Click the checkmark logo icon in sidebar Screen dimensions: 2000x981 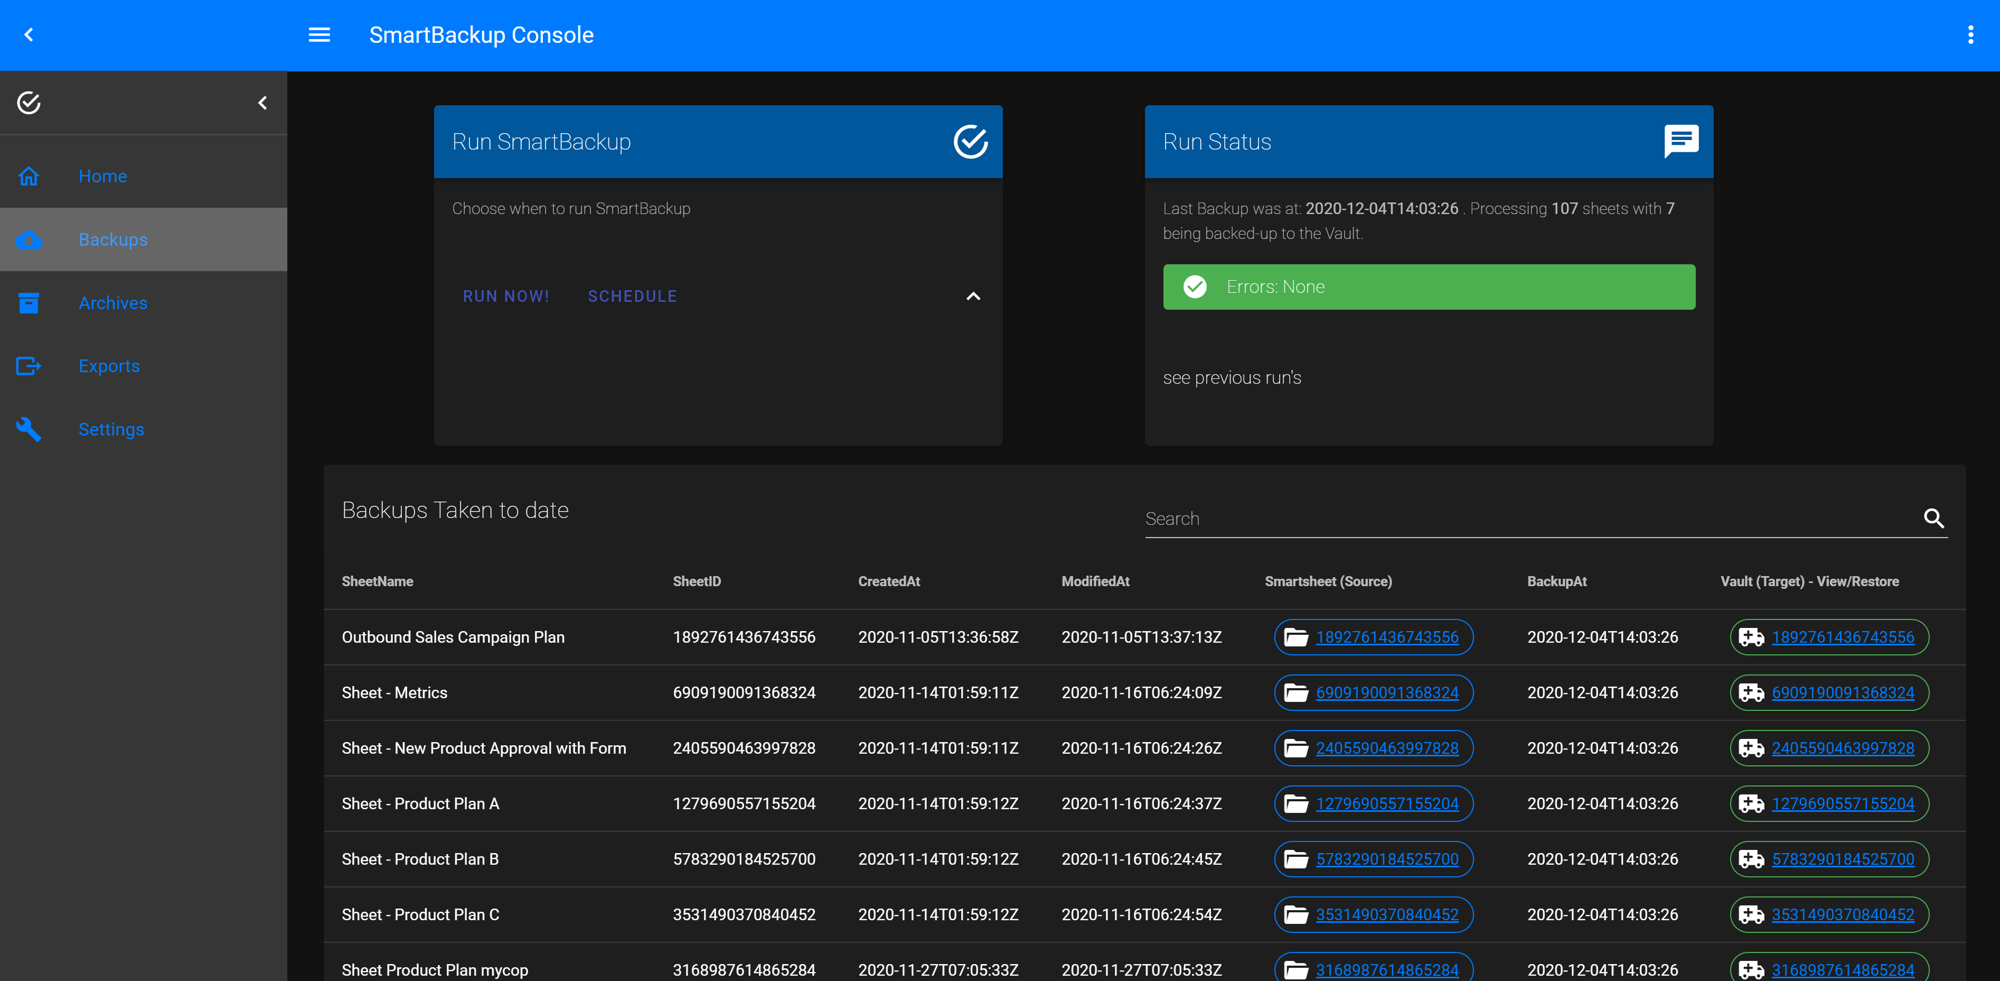click(x=29, y=103)
